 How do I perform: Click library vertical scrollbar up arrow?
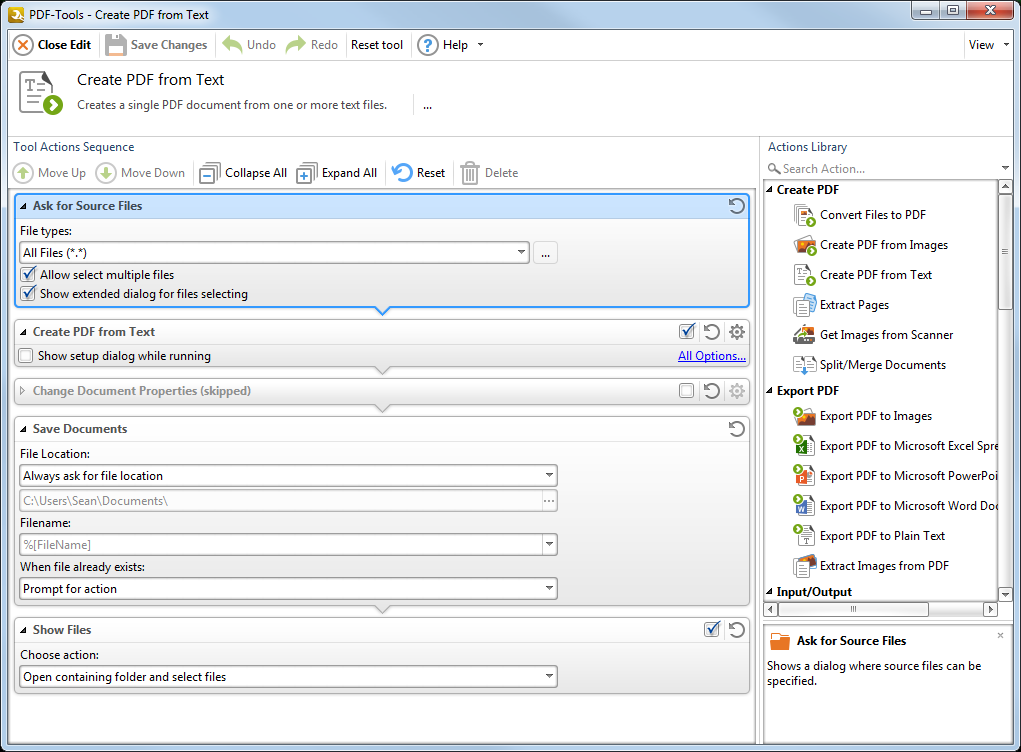tap(1005, 187)
